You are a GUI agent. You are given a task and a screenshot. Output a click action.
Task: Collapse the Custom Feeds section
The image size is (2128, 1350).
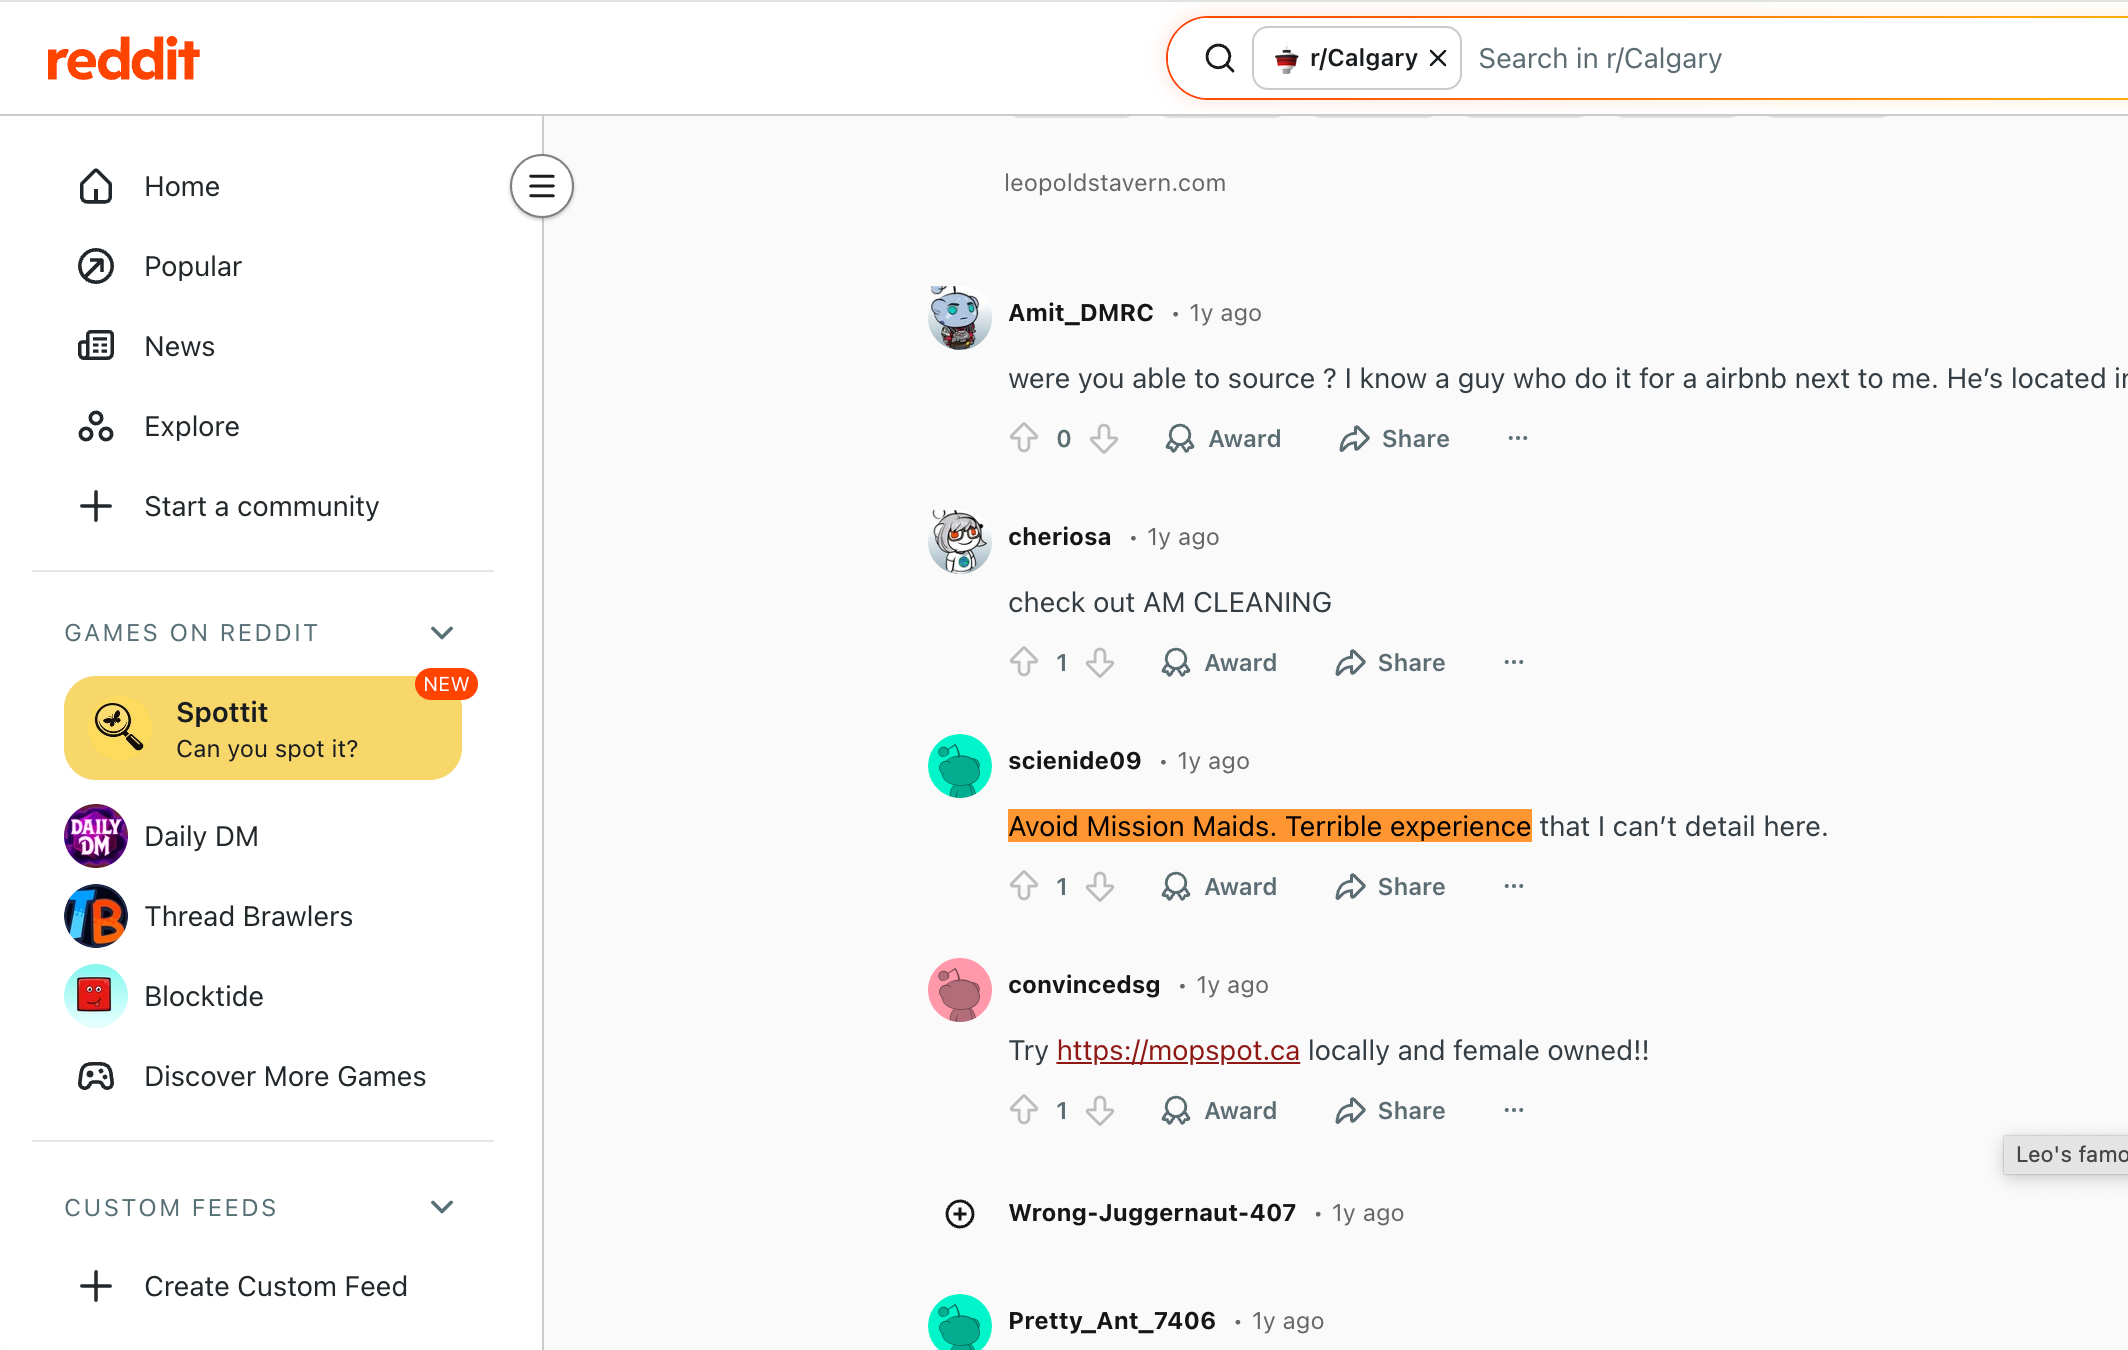click(442, 1207)
